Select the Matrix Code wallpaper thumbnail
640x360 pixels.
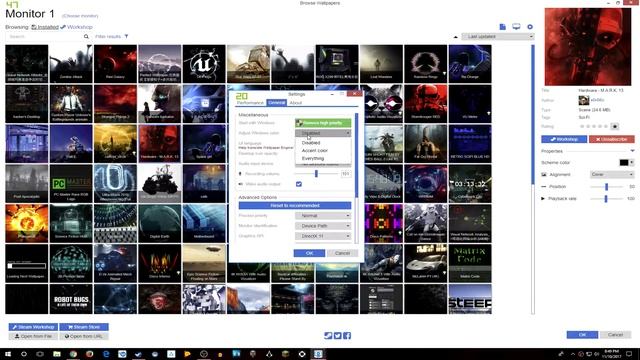470,263
